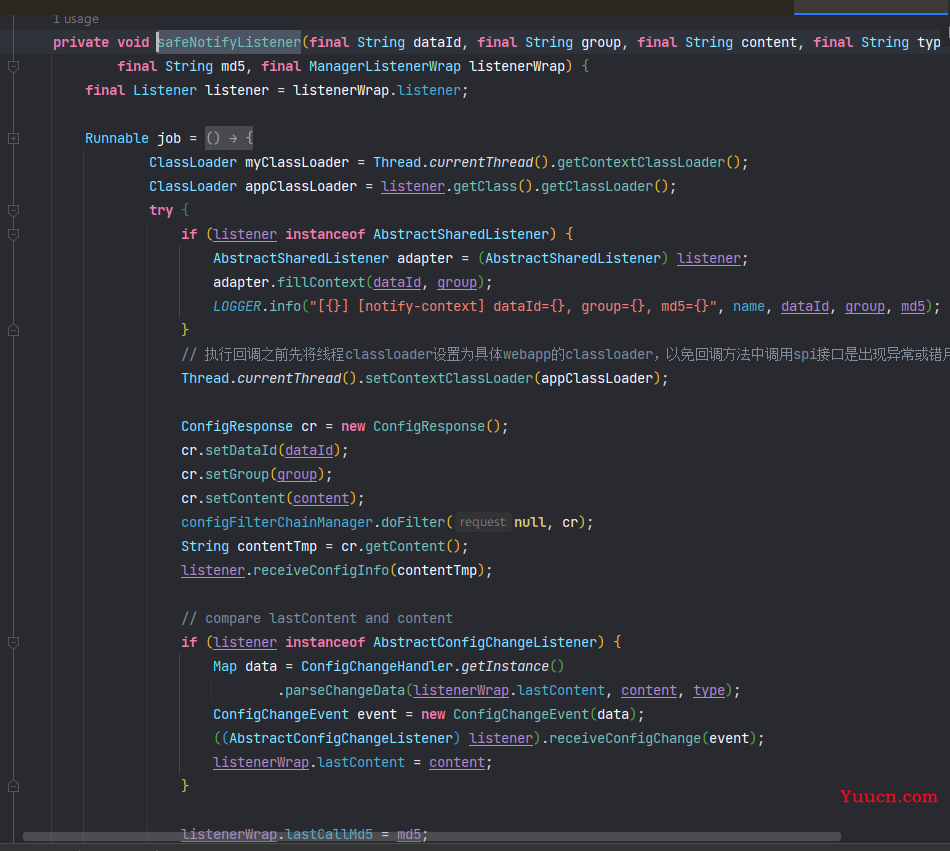Click the ConfigChangeHandler class name
The height and width of the screenshot is (851, 950).
(x=377, y=666)
